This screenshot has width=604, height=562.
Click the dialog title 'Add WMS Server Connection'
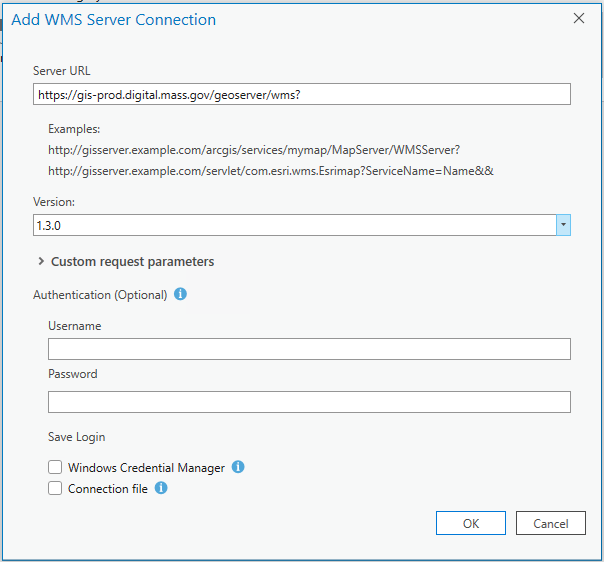click(x=113, y=19)
